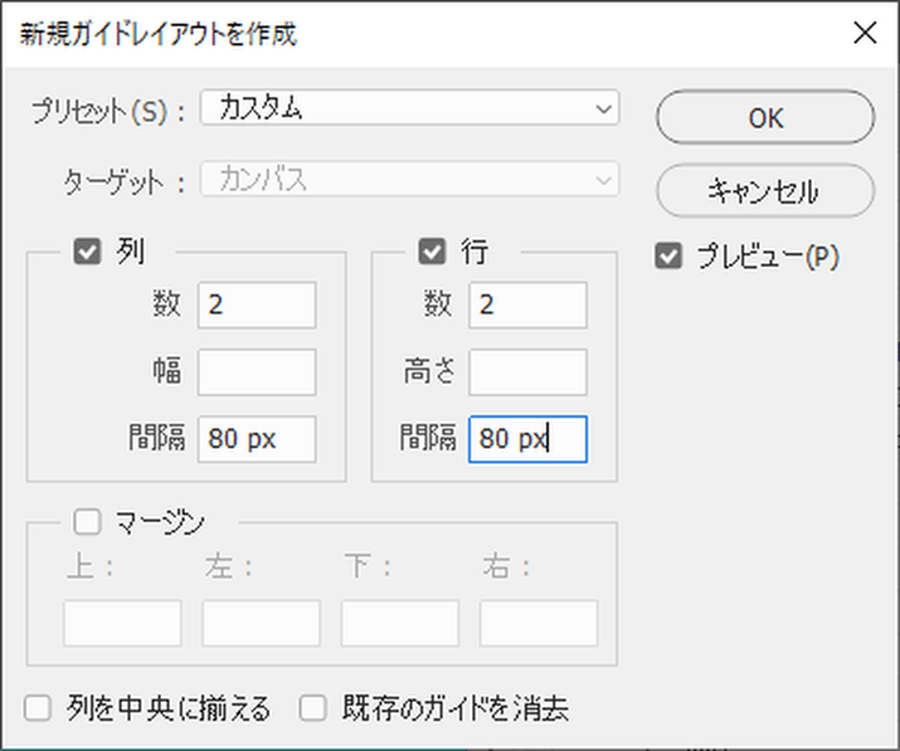Image resolution: width=900 pixels, height=751 pixels.
Task: Check 列を中央に揃える option
Action: (39, 709)
